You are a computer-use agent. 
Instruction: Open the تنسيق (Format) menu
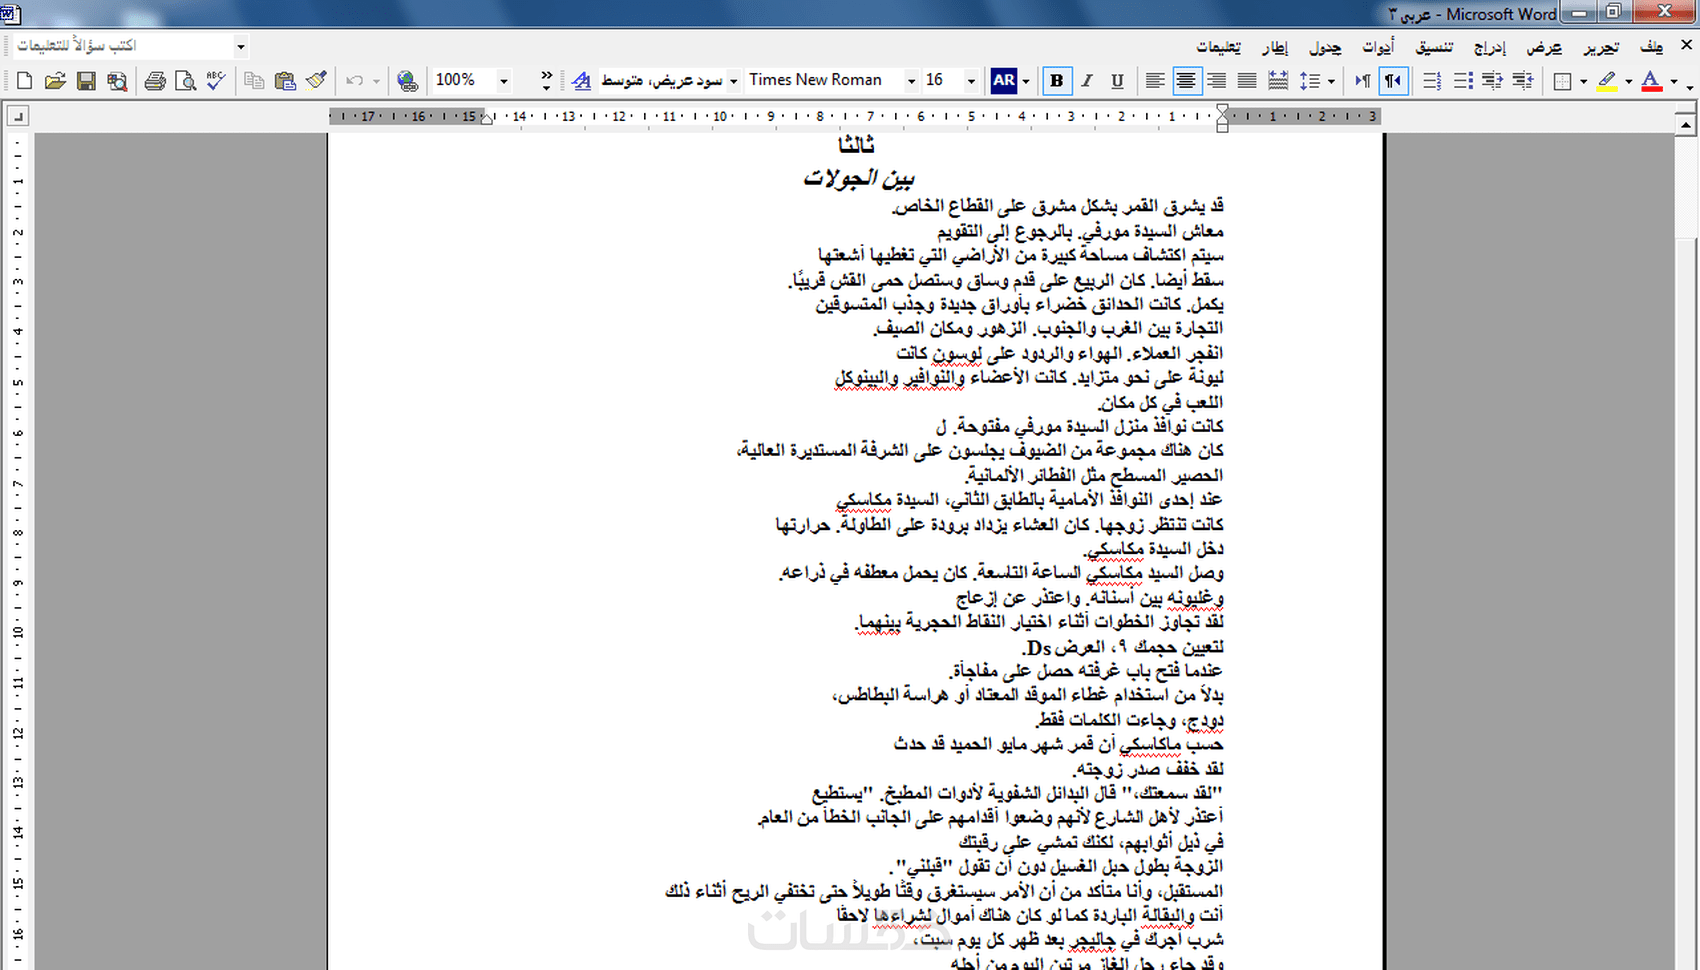(x=1434, y=47)
